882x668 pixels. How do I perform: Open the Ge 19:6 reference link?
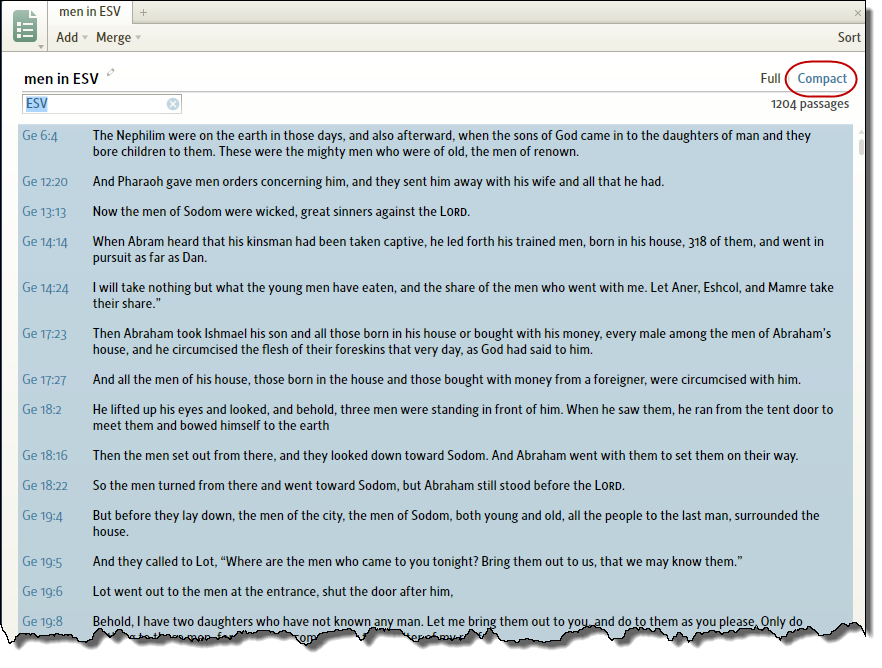(43, 592)
